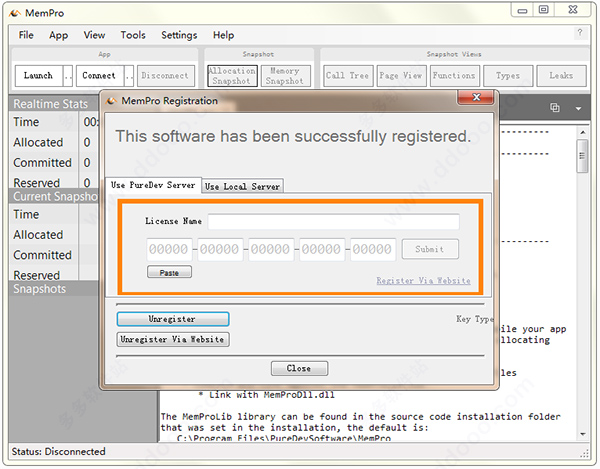600x469 pixels.
Task: Click the panel float window icon
Action: (x=555, y=108)
